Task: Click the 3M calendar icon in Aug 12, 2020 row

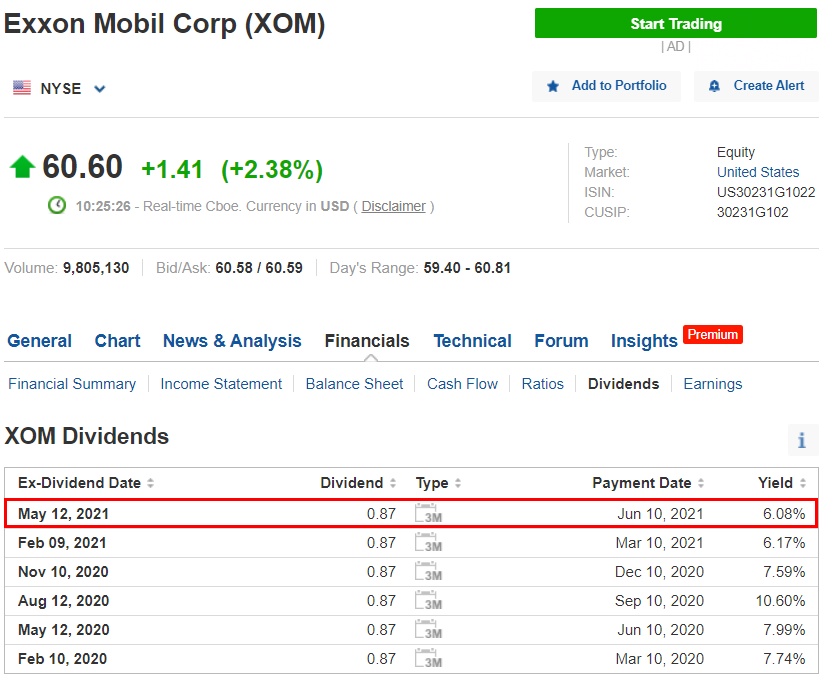Action: 429,601
